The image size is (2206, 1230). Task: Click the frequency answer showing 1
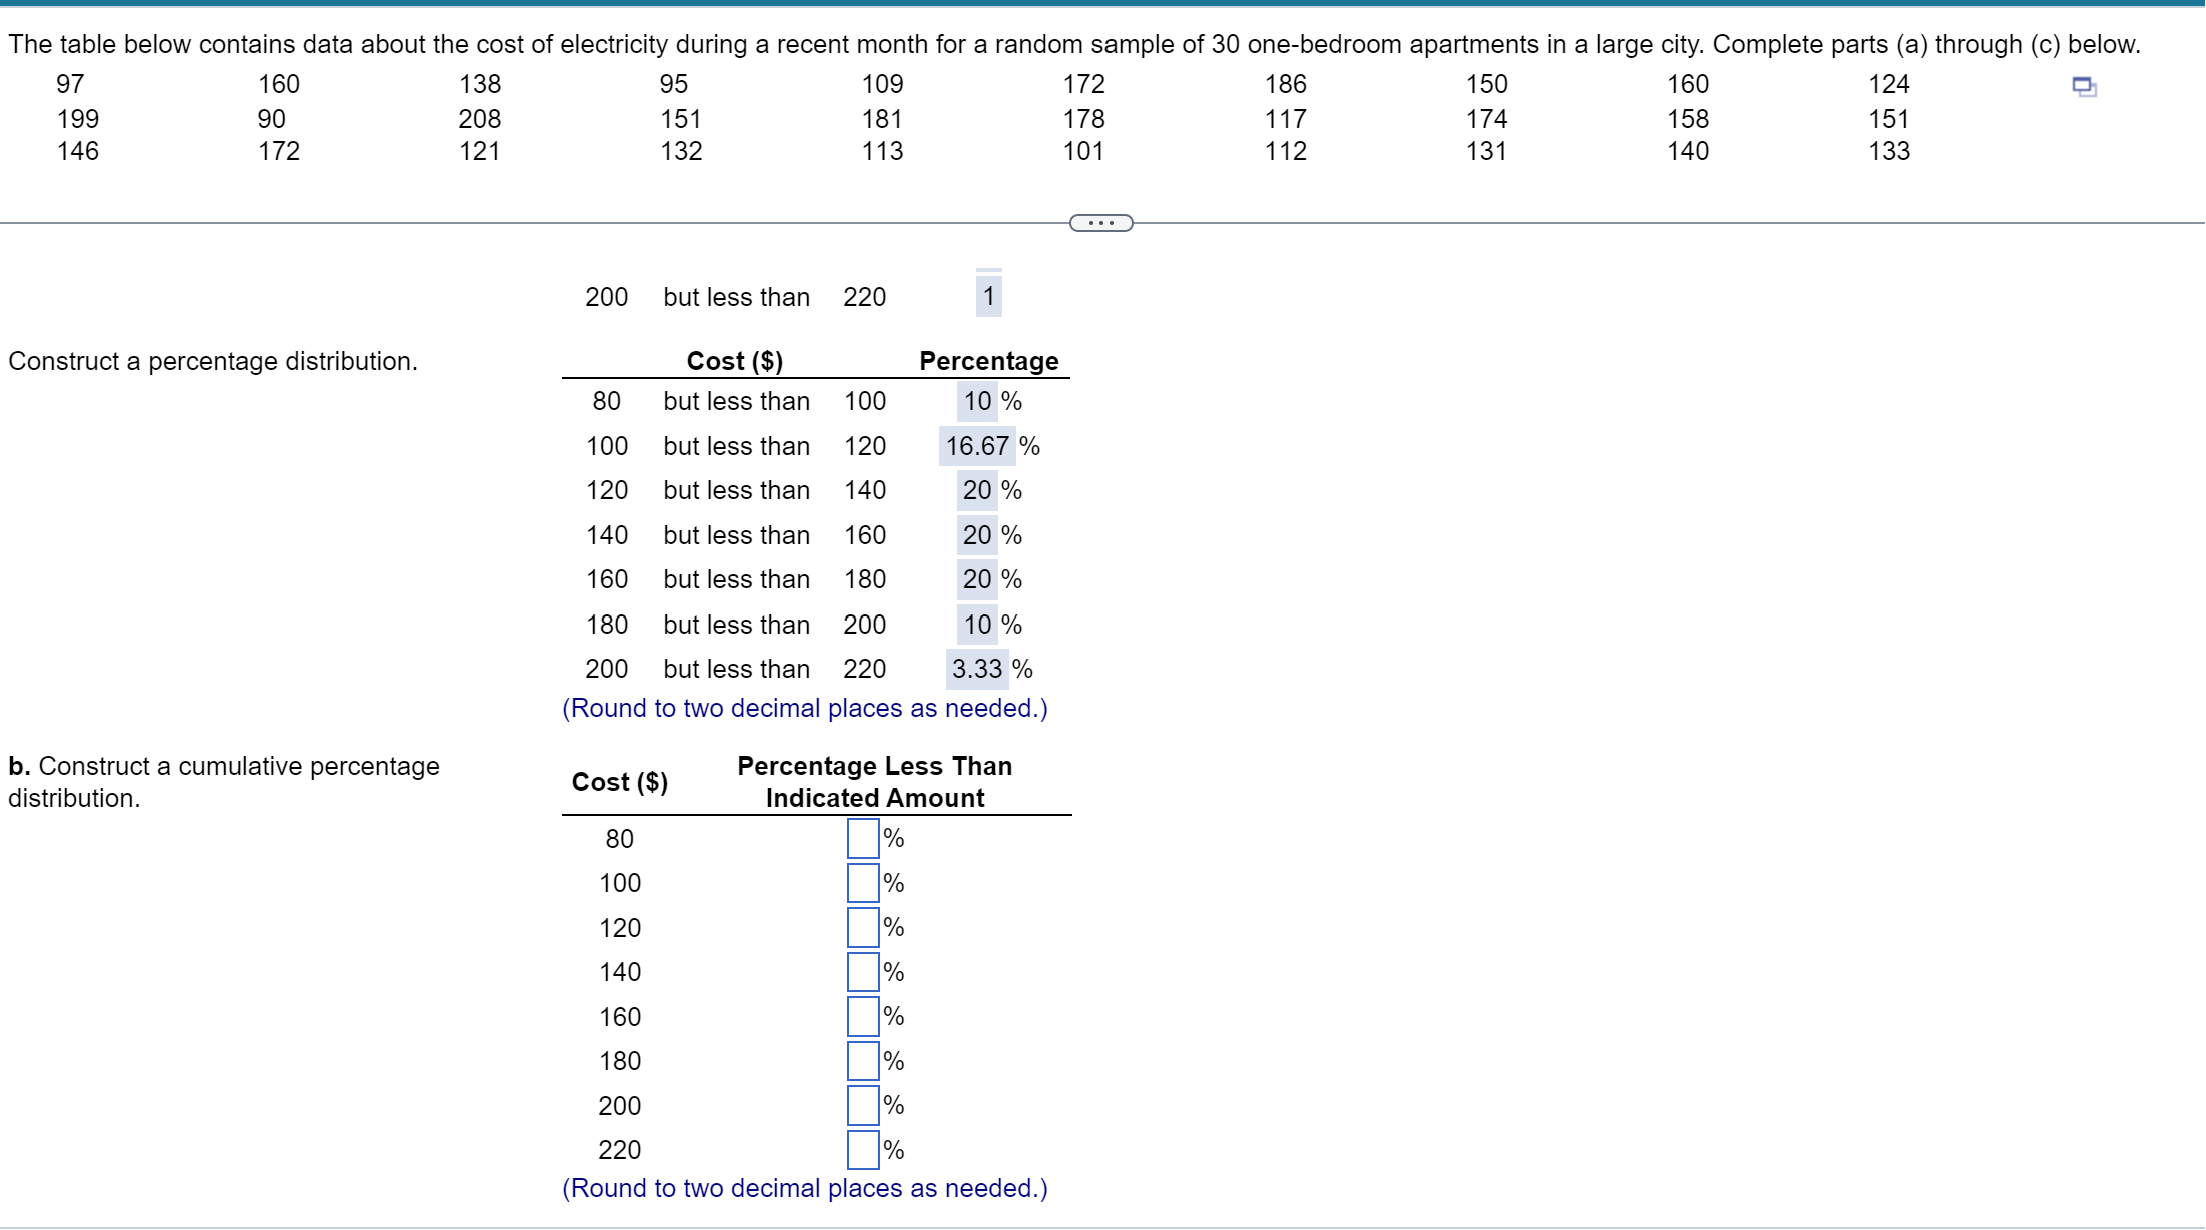(988, 296)
